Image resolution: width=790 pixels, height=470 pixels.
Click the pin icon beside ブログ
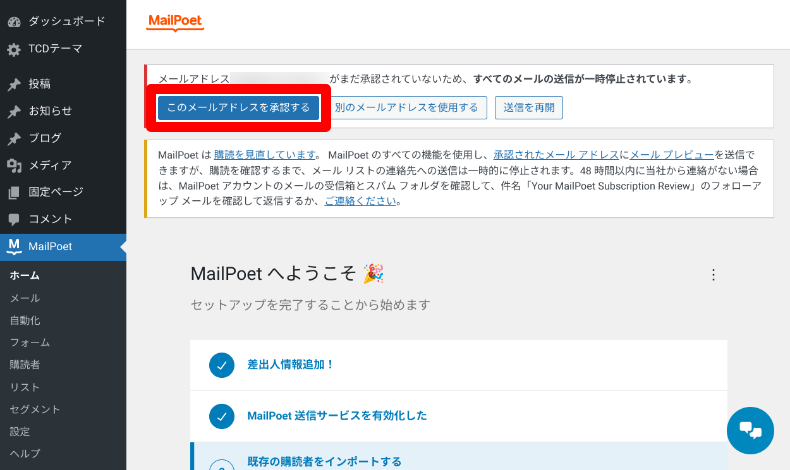(14, 139)
